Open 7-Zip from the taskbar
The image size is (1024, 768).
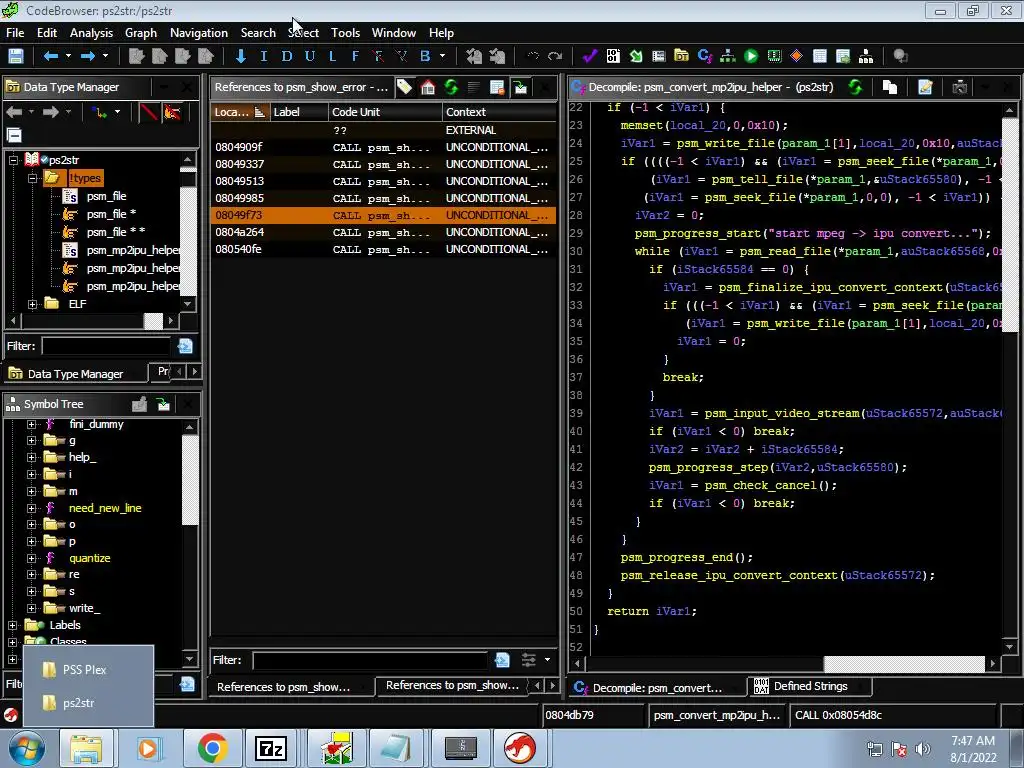[x=271, y=748]
